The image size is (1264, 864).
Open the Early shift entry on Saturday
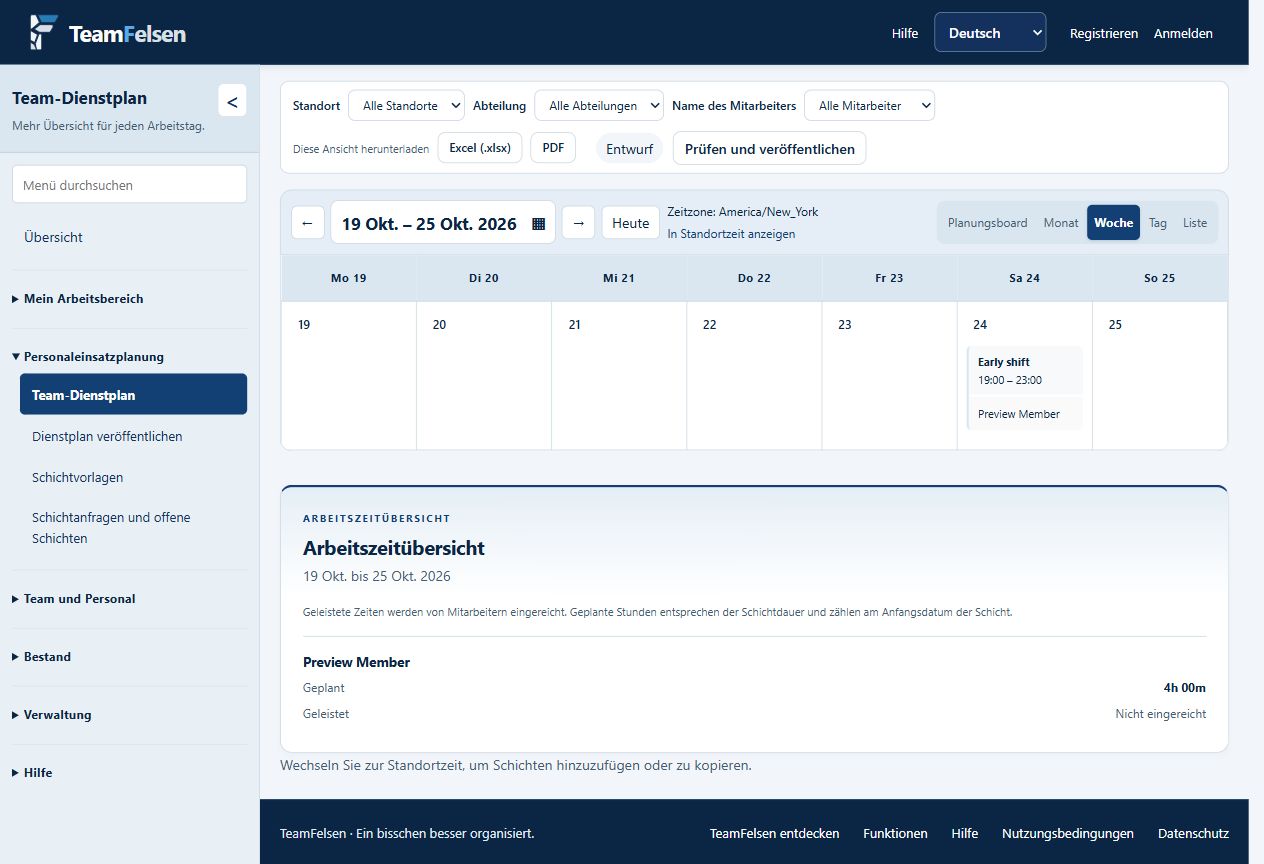pos(1025,371)
